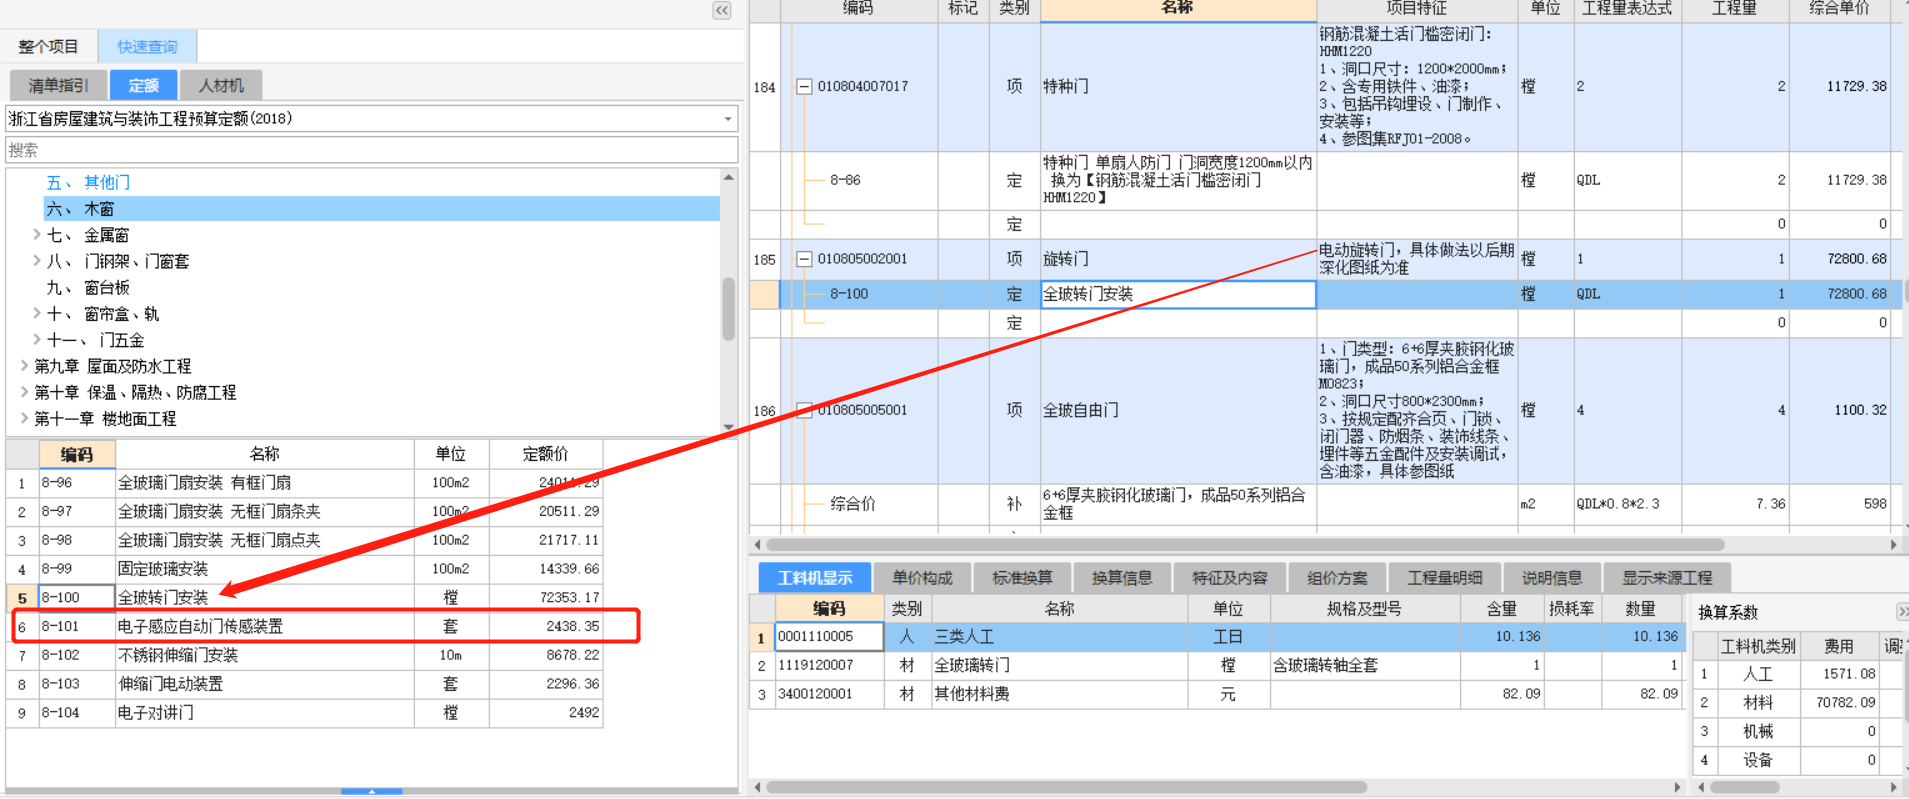Select quota row 8-103 伸缩门电动装置
Image resolution: width=1909 pixels, height=799 pixels.
click(305, 684)
